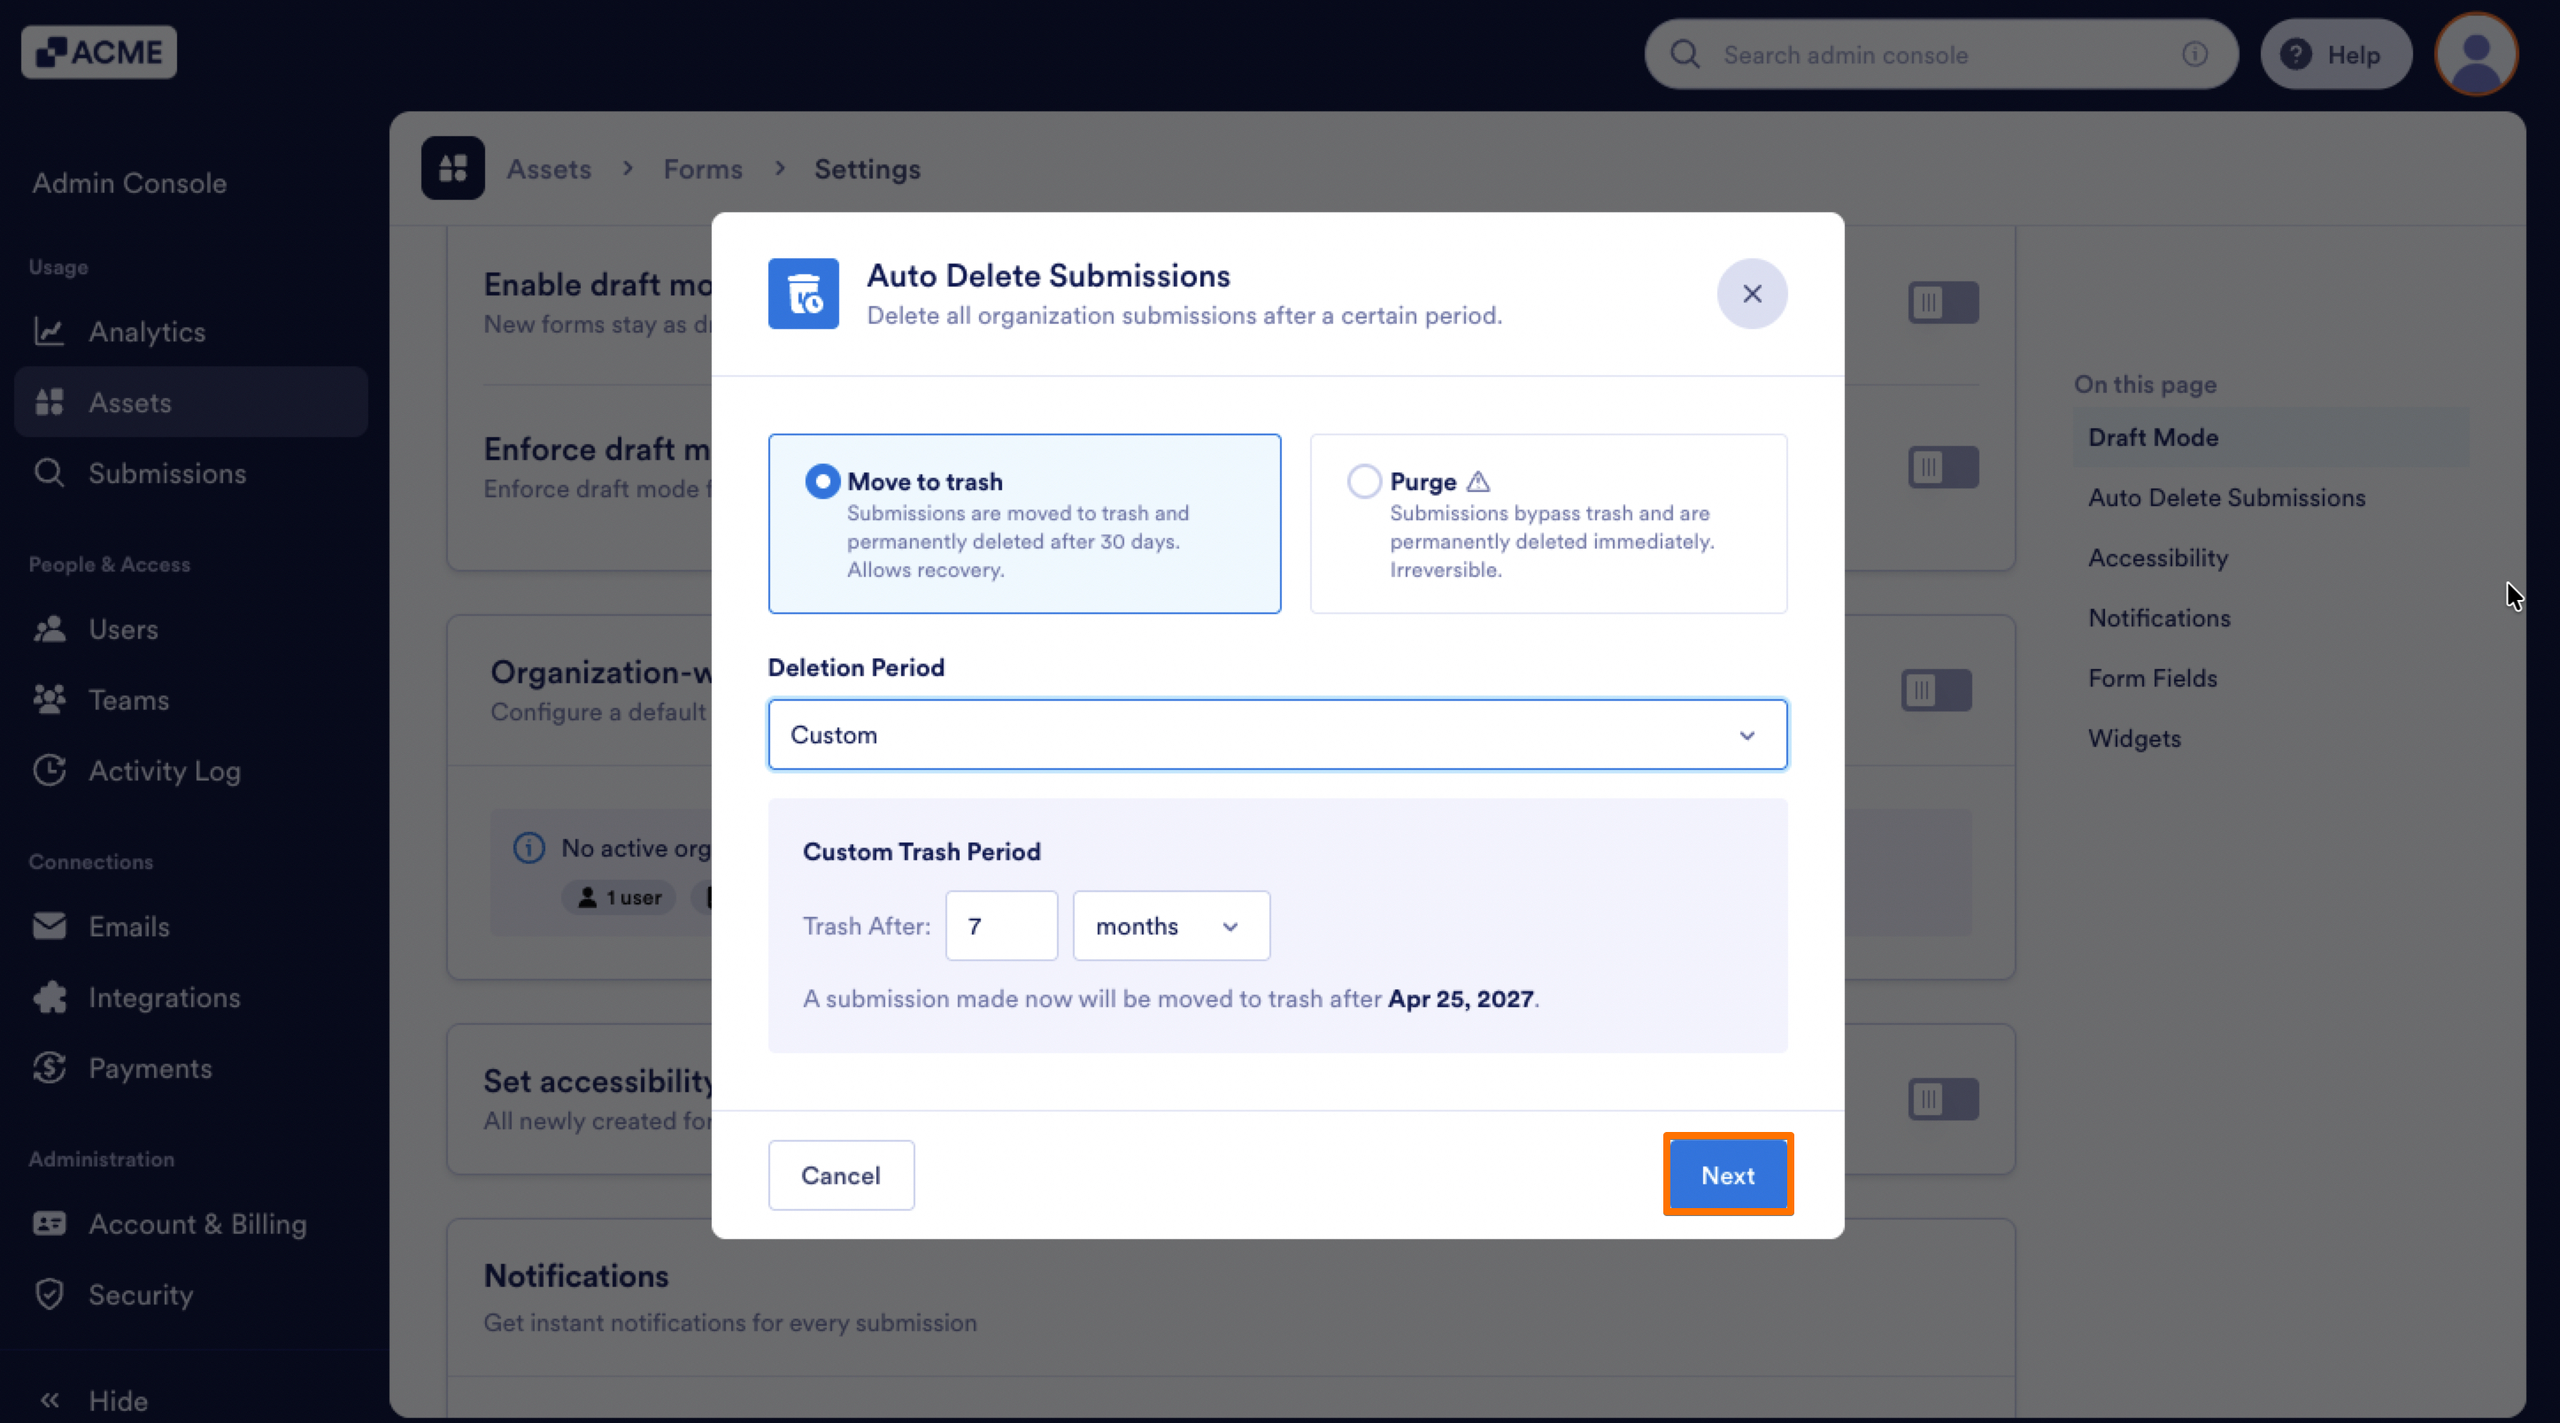Click the Assets grid icon in sidebar
2560x1423 pixels.
[x=49, y=402]
